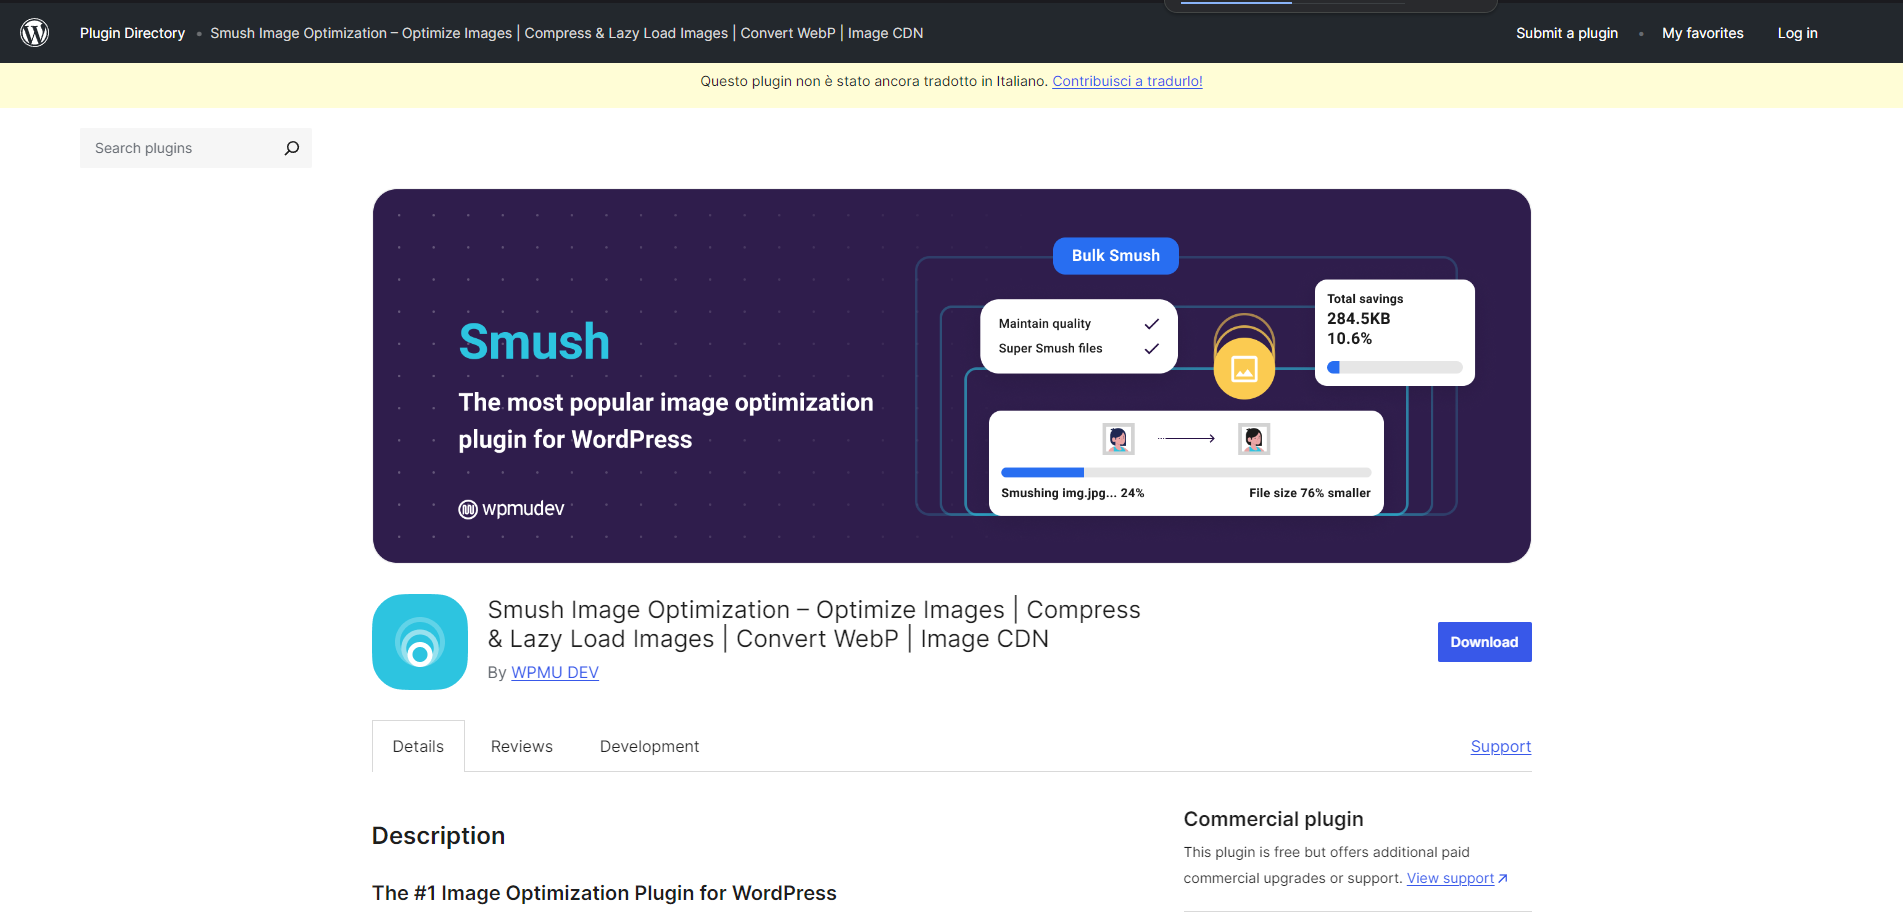Open My favorites
Screen dimensions: 1903x917
(1702, 32)
